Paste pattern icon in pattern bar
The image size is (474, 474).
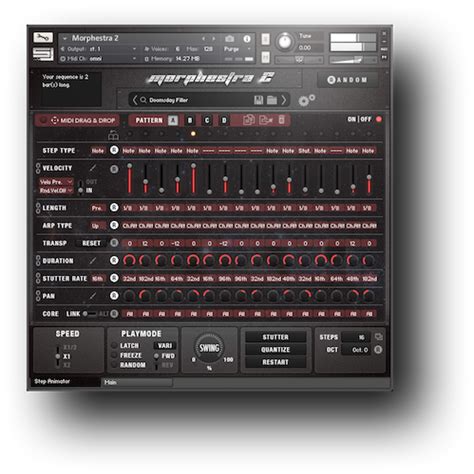coord(266,120)
